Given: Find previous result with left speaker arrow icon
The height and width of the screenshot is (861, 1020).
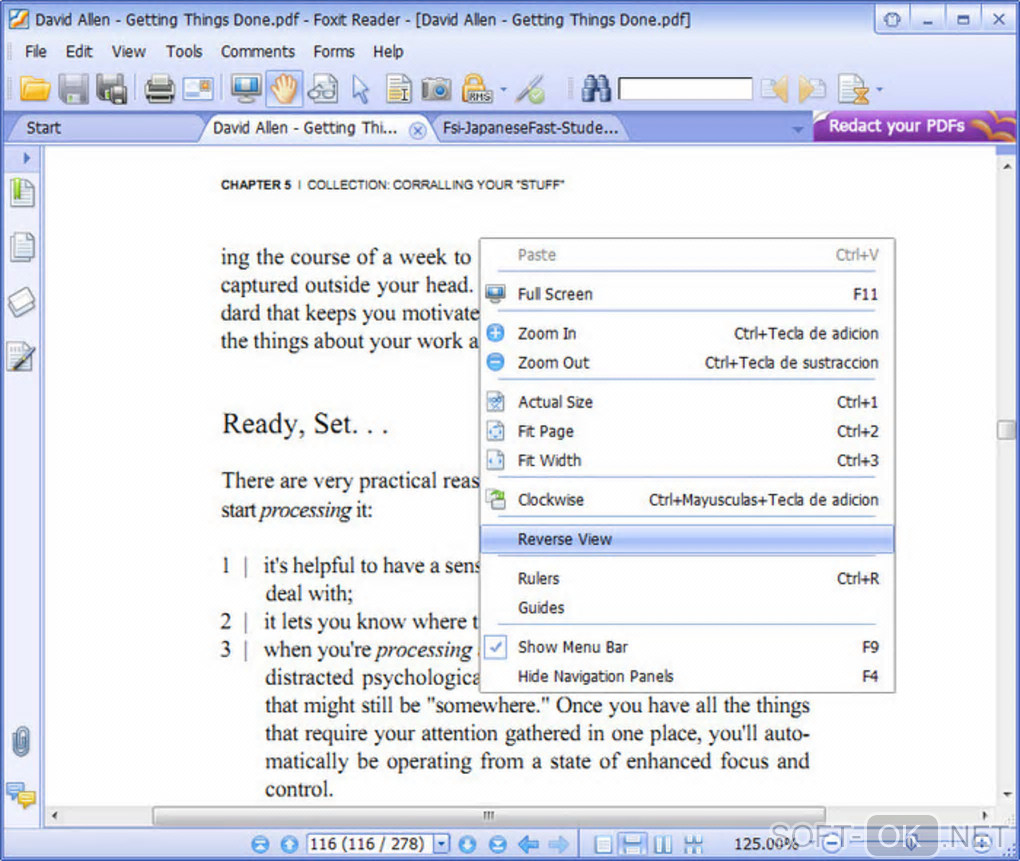Looking at the screenshot, I should point(774,88).
